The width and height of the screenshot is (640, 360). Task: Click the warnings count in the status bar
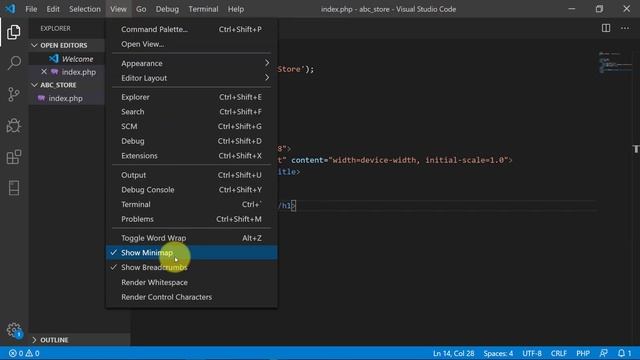(33, 353)
